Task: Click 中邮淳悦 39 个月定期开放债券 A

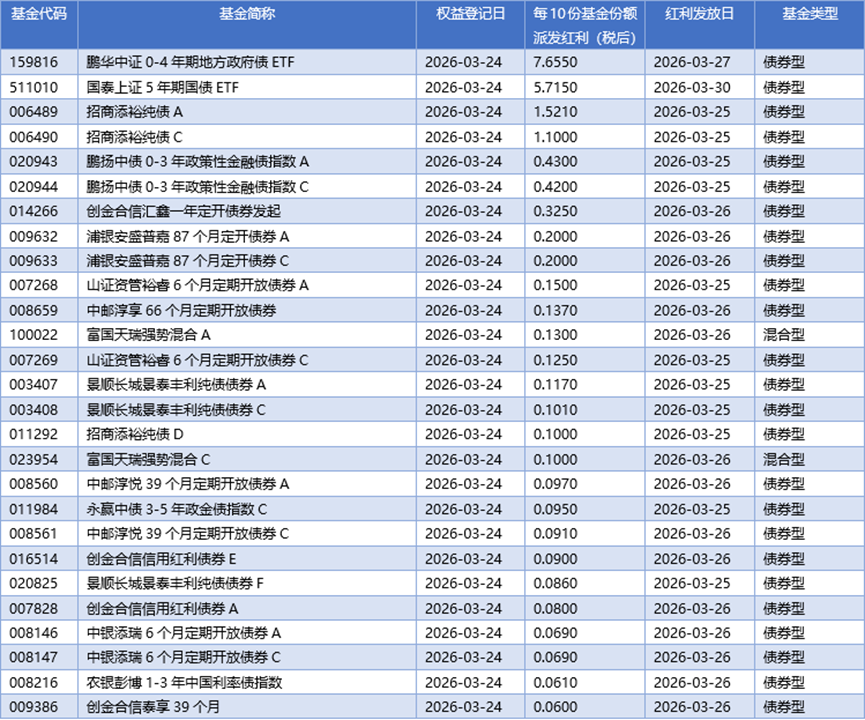Action: (x=188, y=484)
